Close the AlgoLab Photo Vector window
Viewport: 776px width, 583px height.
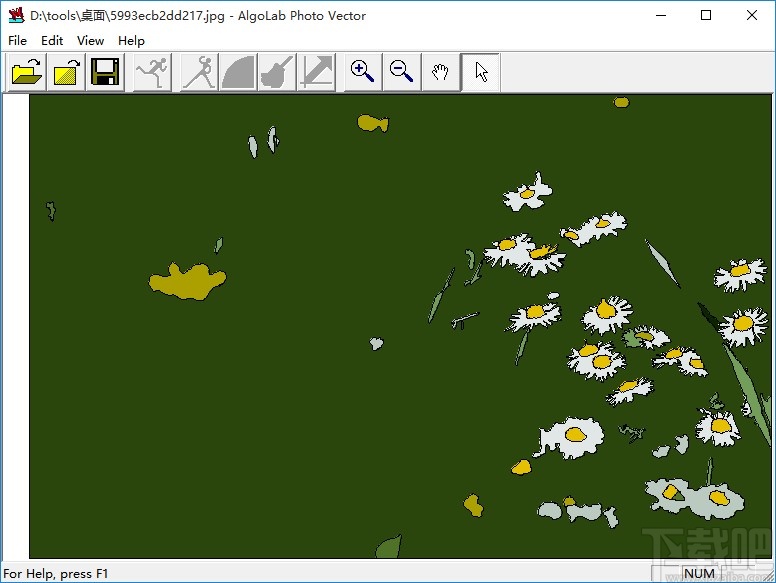752,15
